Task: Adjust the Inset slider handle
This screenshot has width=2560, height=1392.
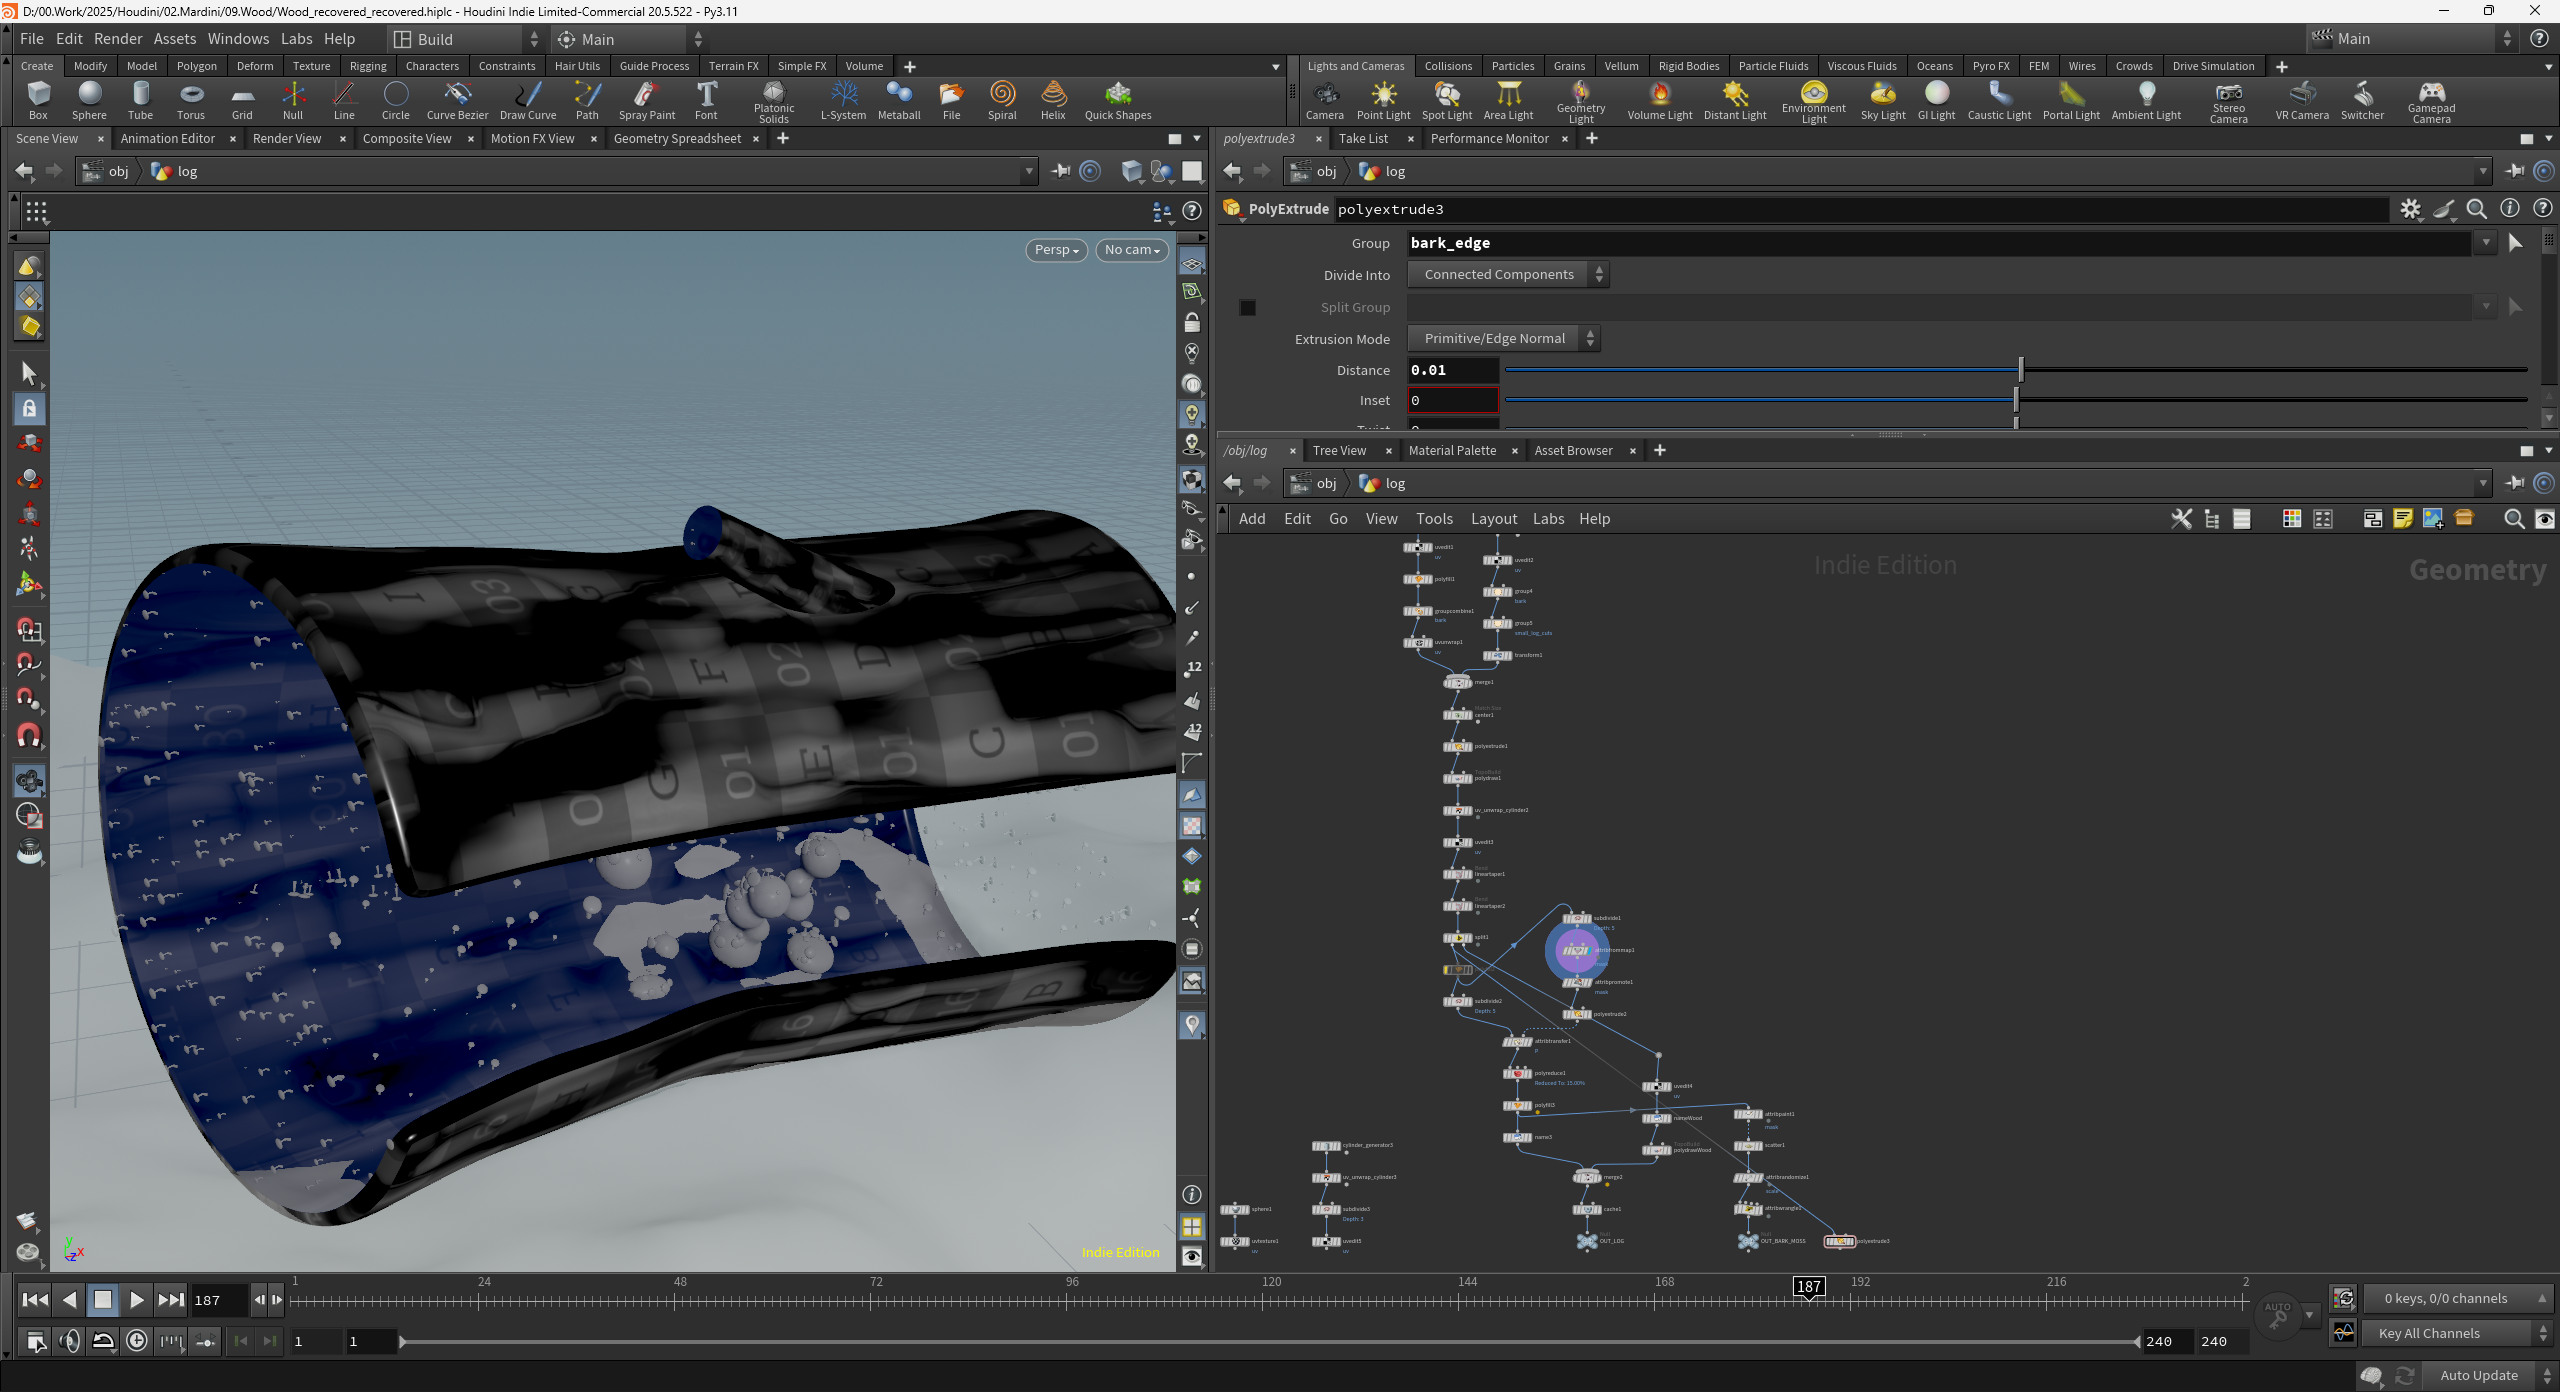Action: [x=2016, y=400]
